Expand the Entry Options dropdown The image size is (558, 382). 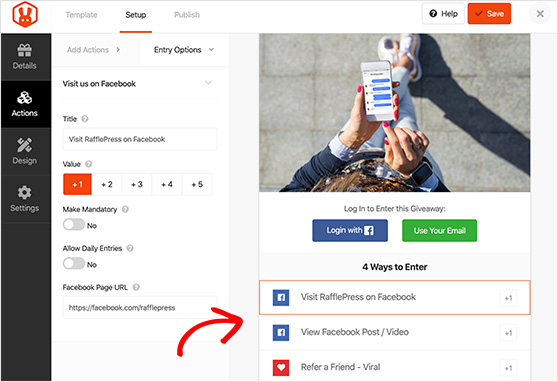(x=184, y=50)
